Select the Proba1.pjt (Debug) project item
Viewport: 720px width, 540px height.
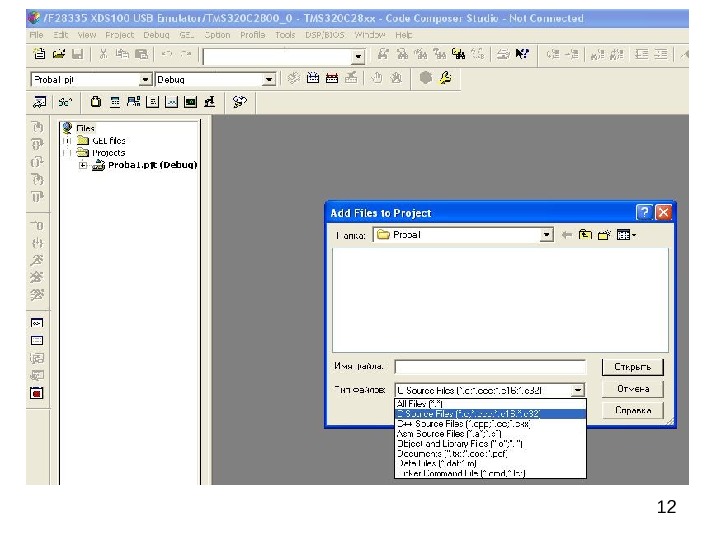pyautogui.click(x=152, y=165)
